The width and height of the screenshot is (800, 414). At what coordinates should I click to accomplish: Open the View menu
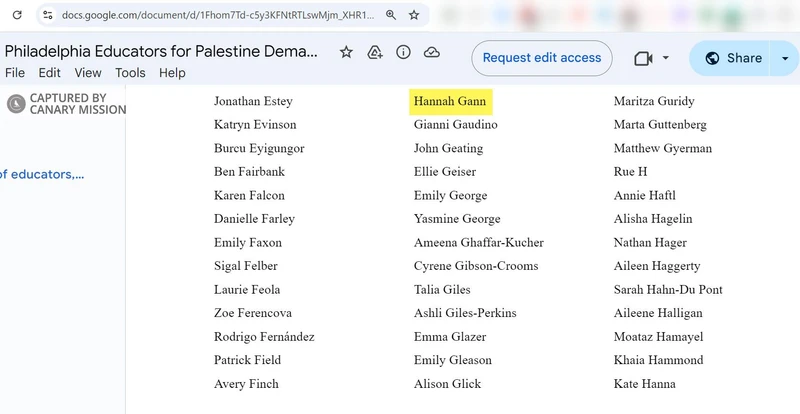tap(88, 73)
